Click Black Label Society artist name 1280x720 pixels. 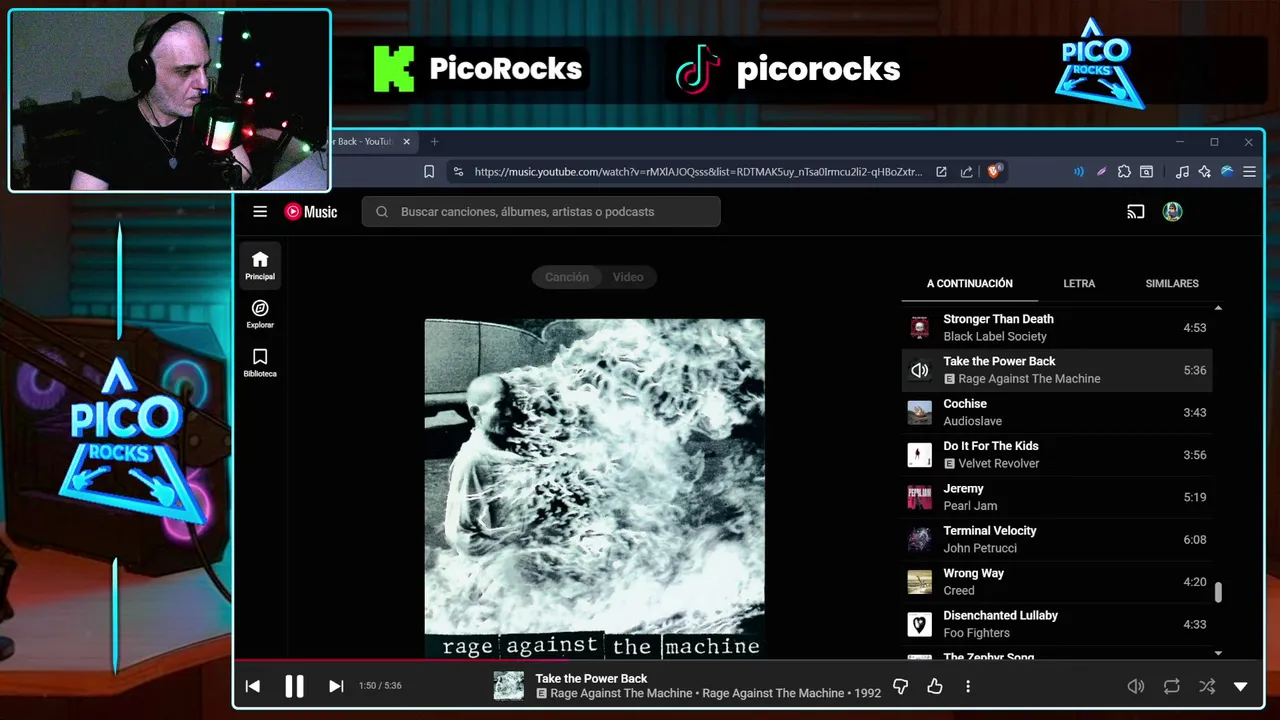coord(995,336)
